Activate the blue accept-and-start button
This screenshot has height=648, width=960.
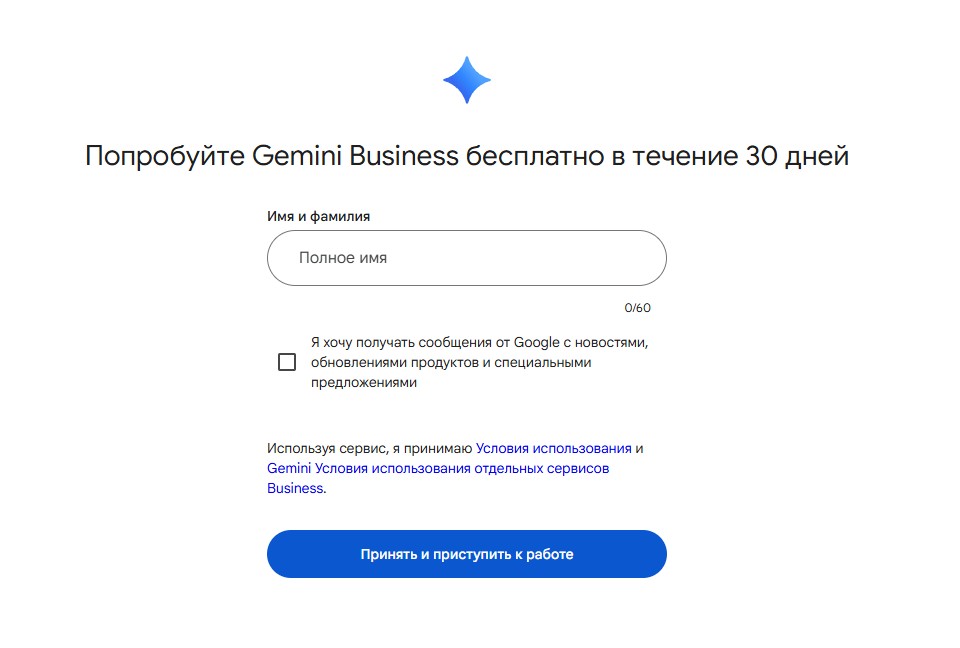coord(466,554)
